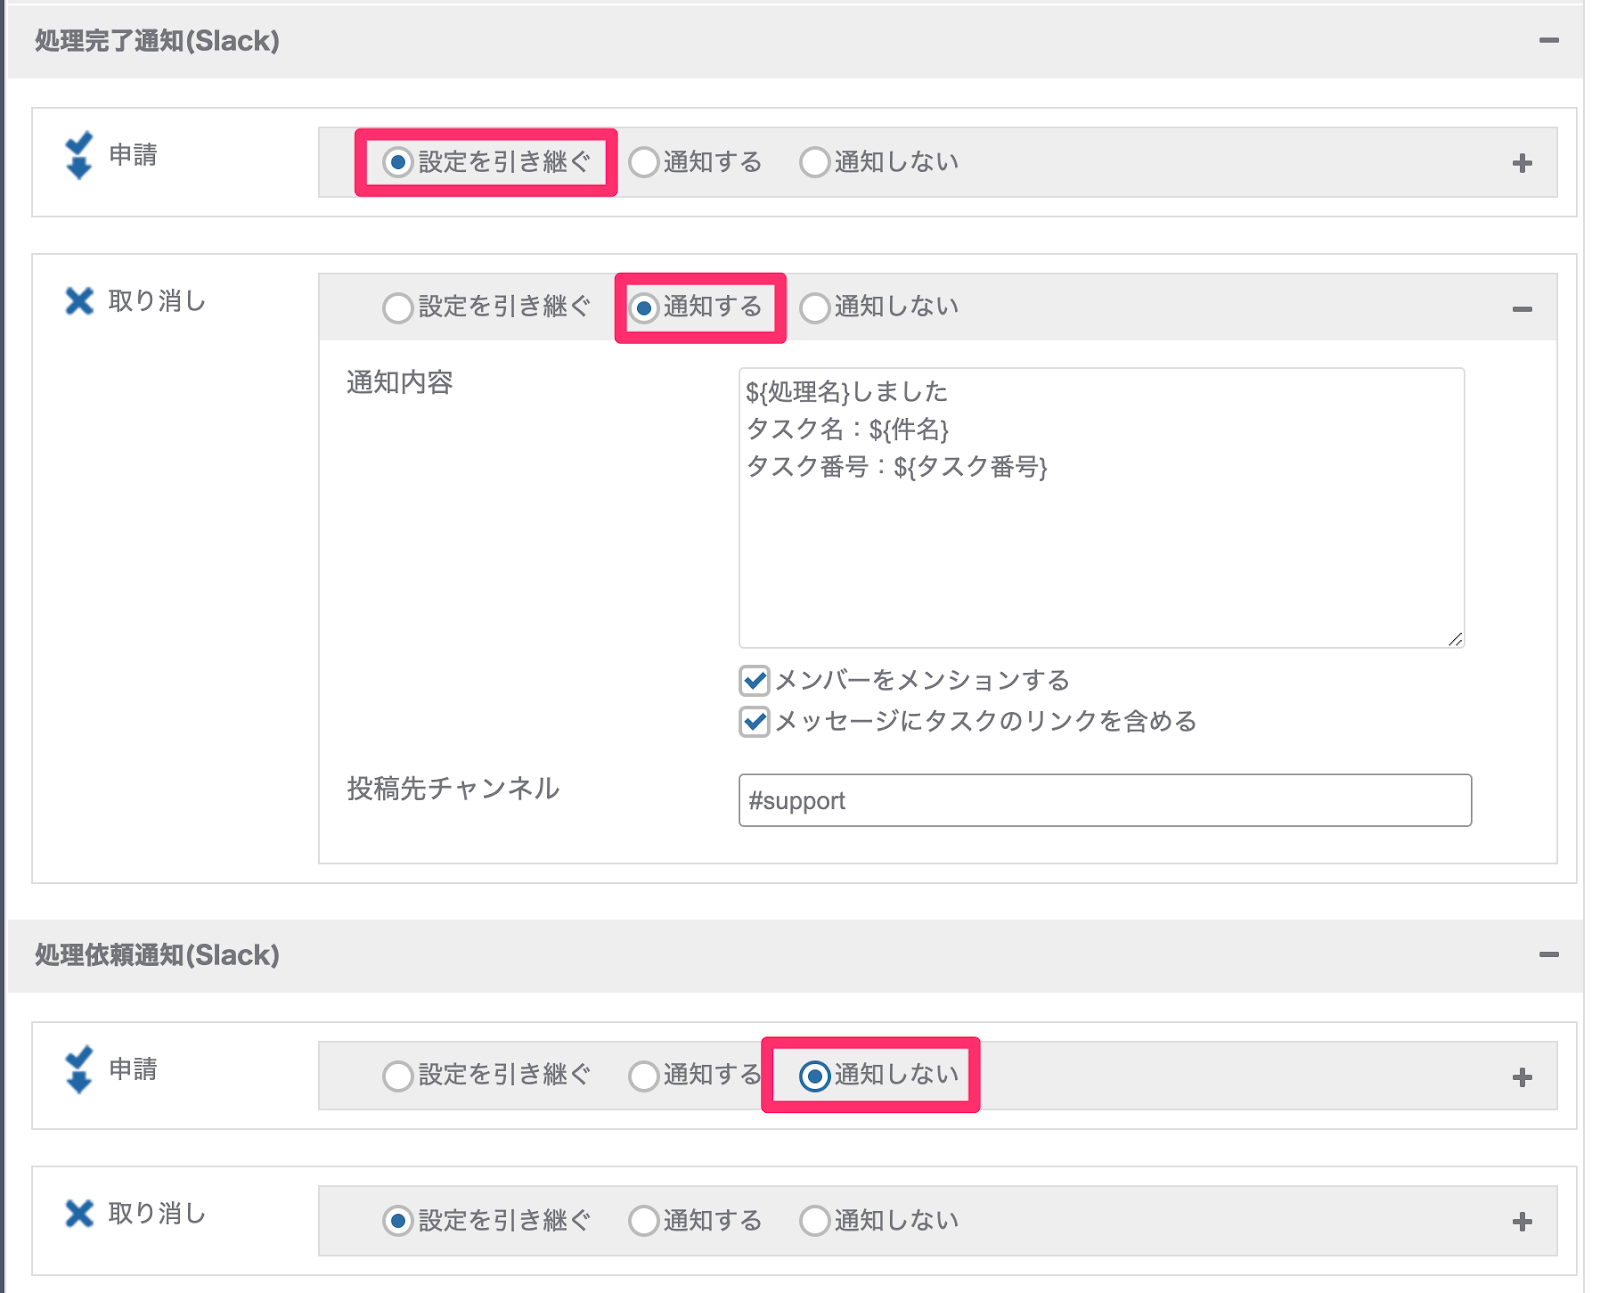Click the 投稿先チャンネル #support field
Screen dimensions: 1600x1293
(x=1105, y=800)
